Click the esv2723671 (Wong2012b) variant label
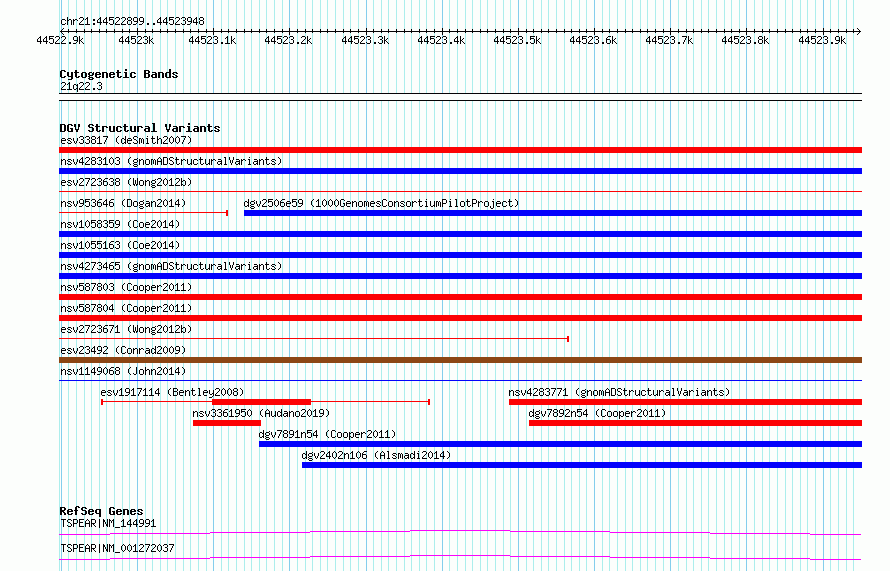Screen dimensions: 890x571 [126, 329]
